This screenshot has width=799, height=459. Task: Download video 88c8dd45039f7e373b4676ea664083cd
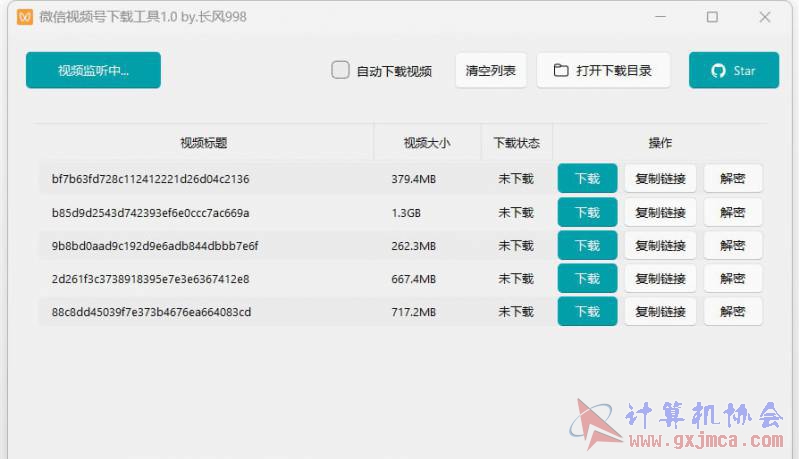[588, 311]
